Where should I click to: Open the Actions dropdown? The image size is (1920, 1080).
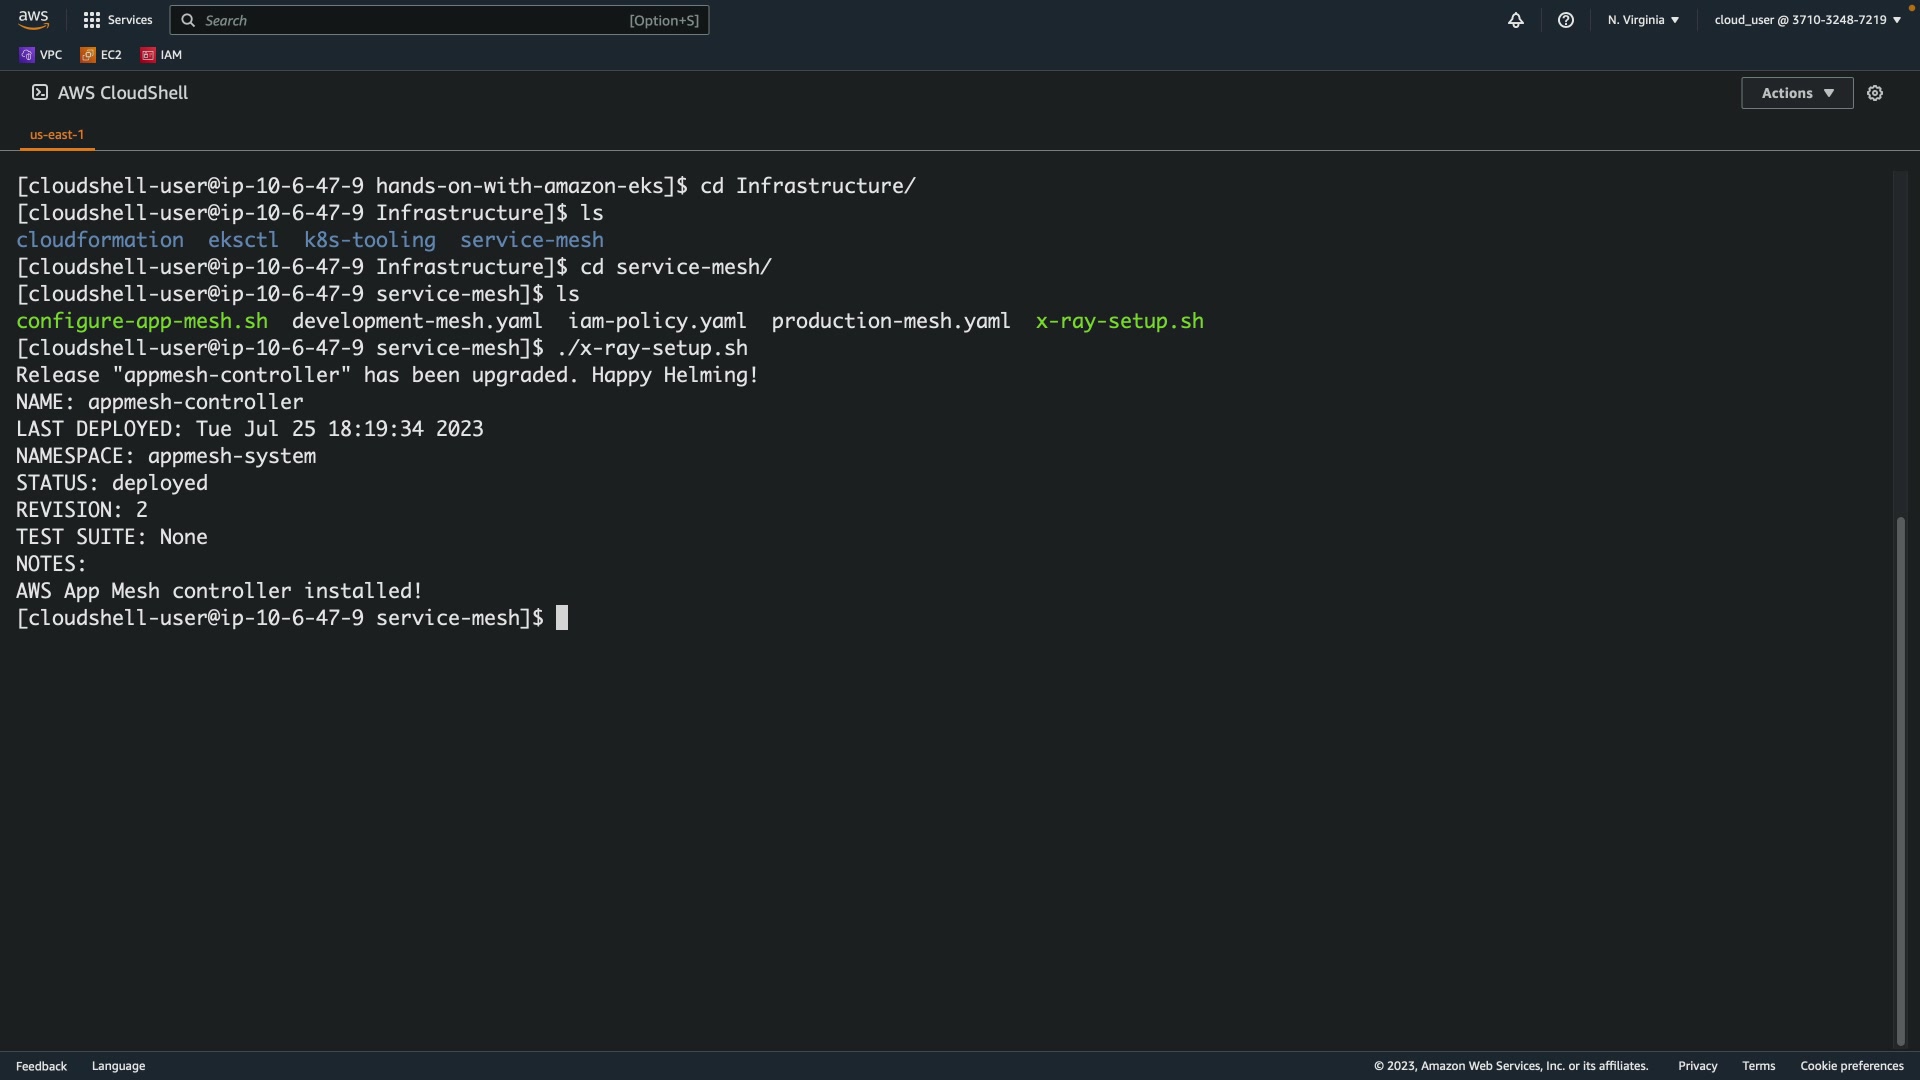pos(1796,93)
